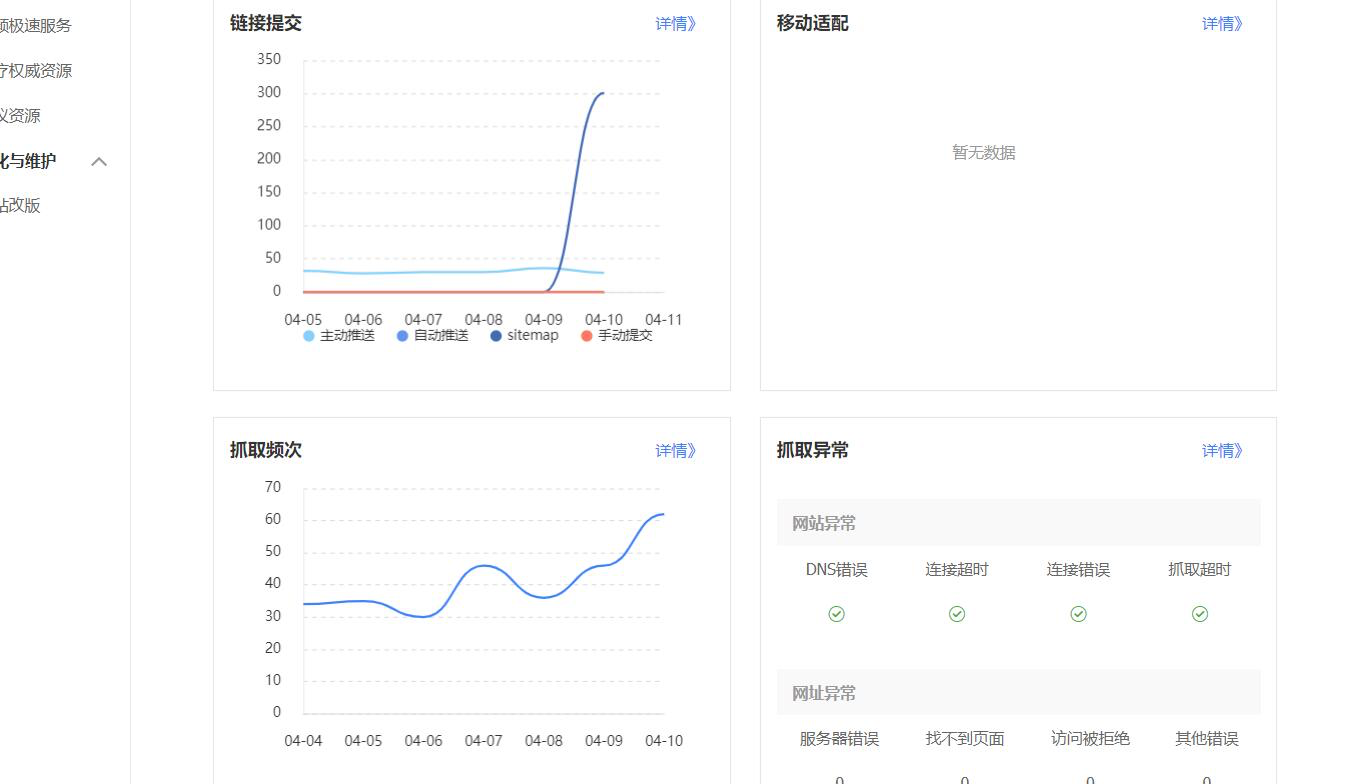Click the 找不到页面 label
This screenshot has height=784, width=1357.
[x=965, y=739]
